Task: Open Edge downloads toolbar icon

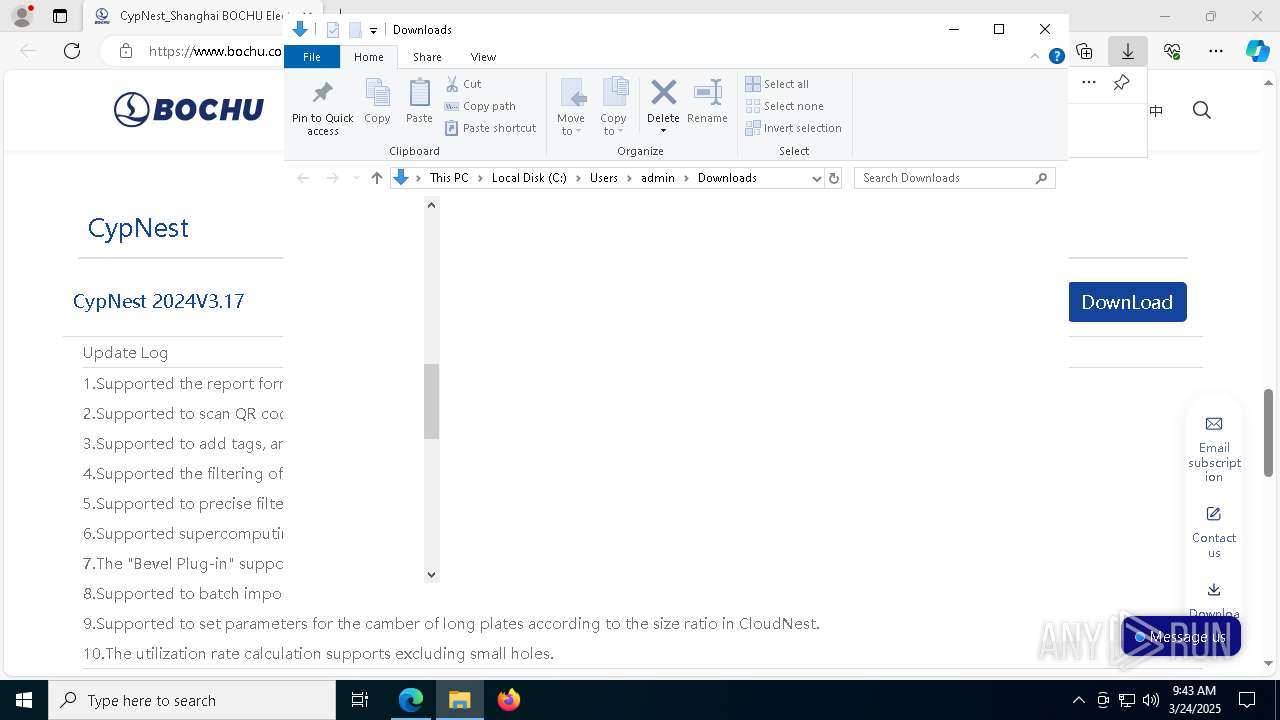Action: tap(1128, 51)
